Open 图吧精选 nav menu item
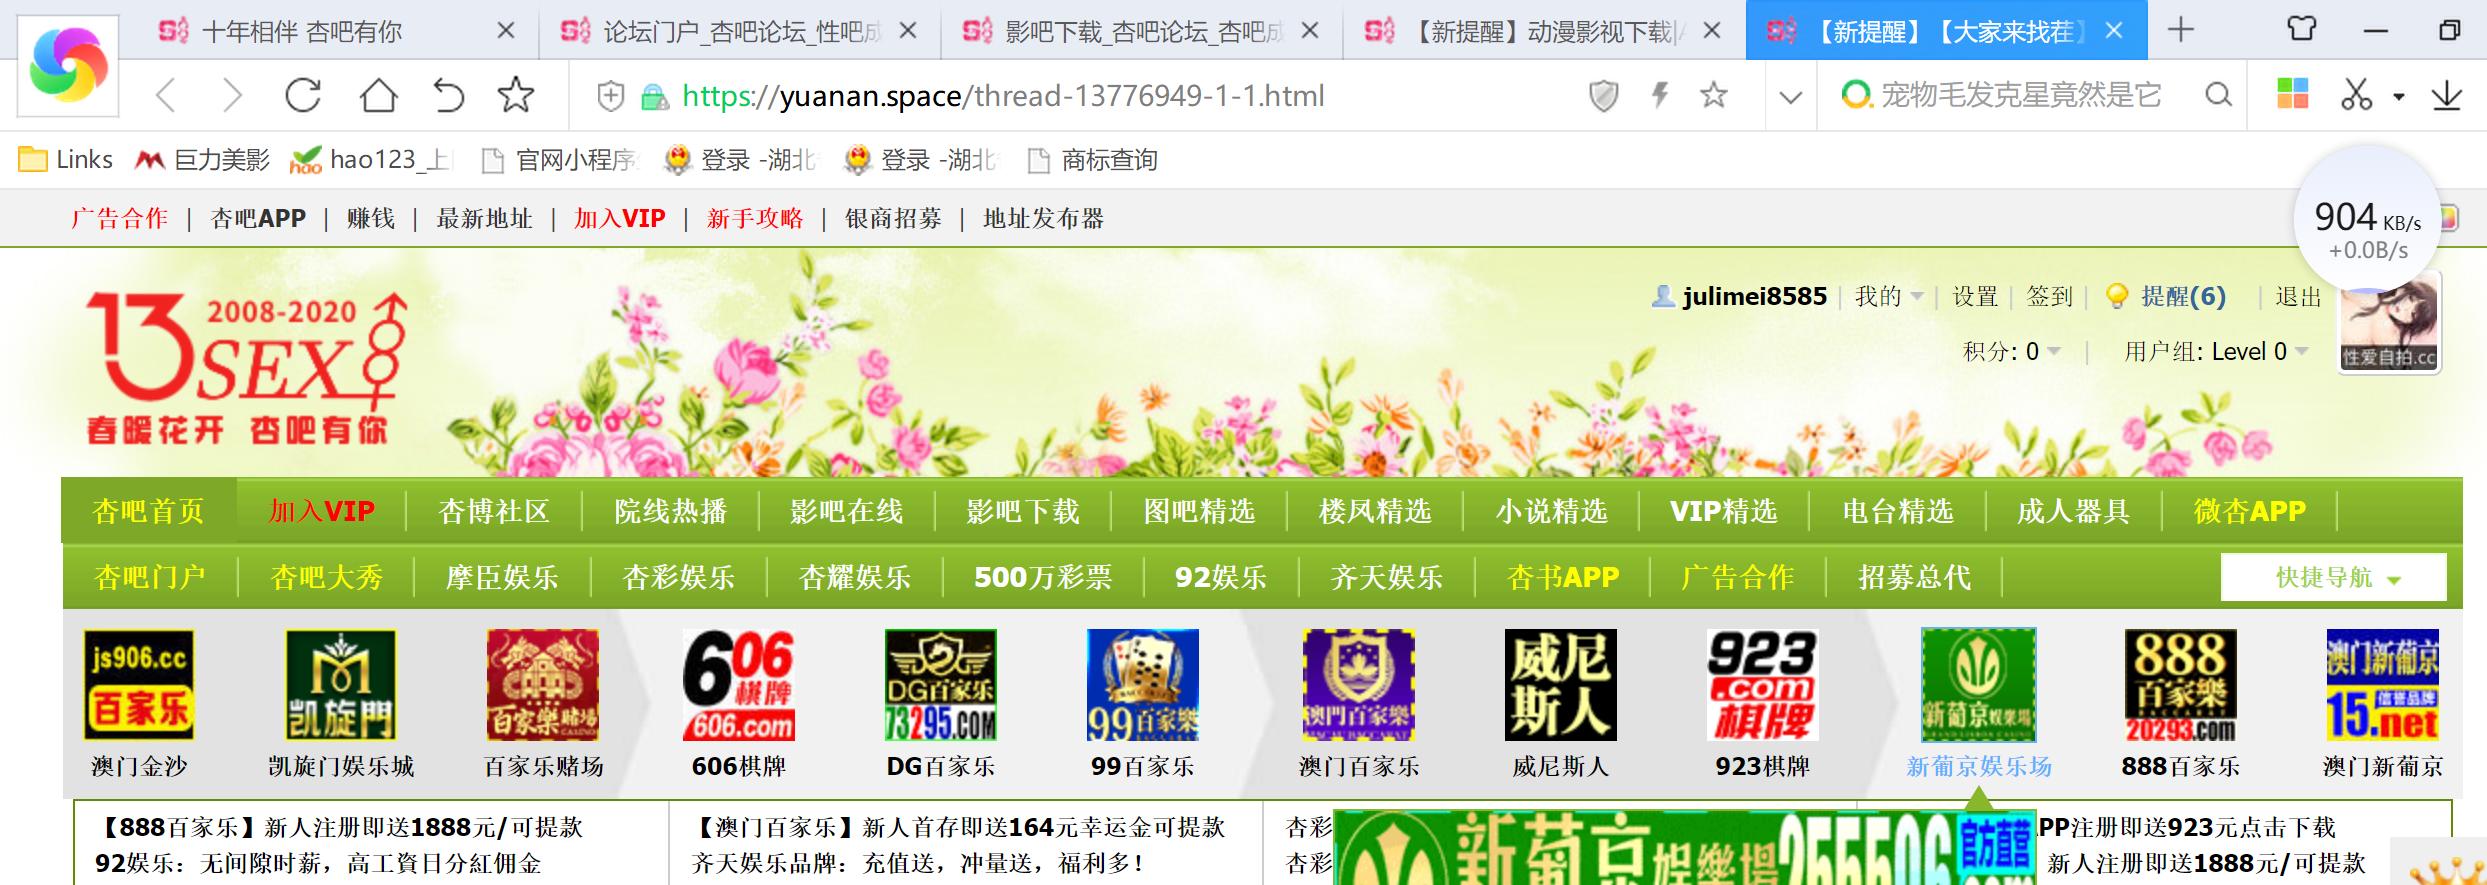The width and height of the screenshot is (2487, 885). coord(1199,511)
